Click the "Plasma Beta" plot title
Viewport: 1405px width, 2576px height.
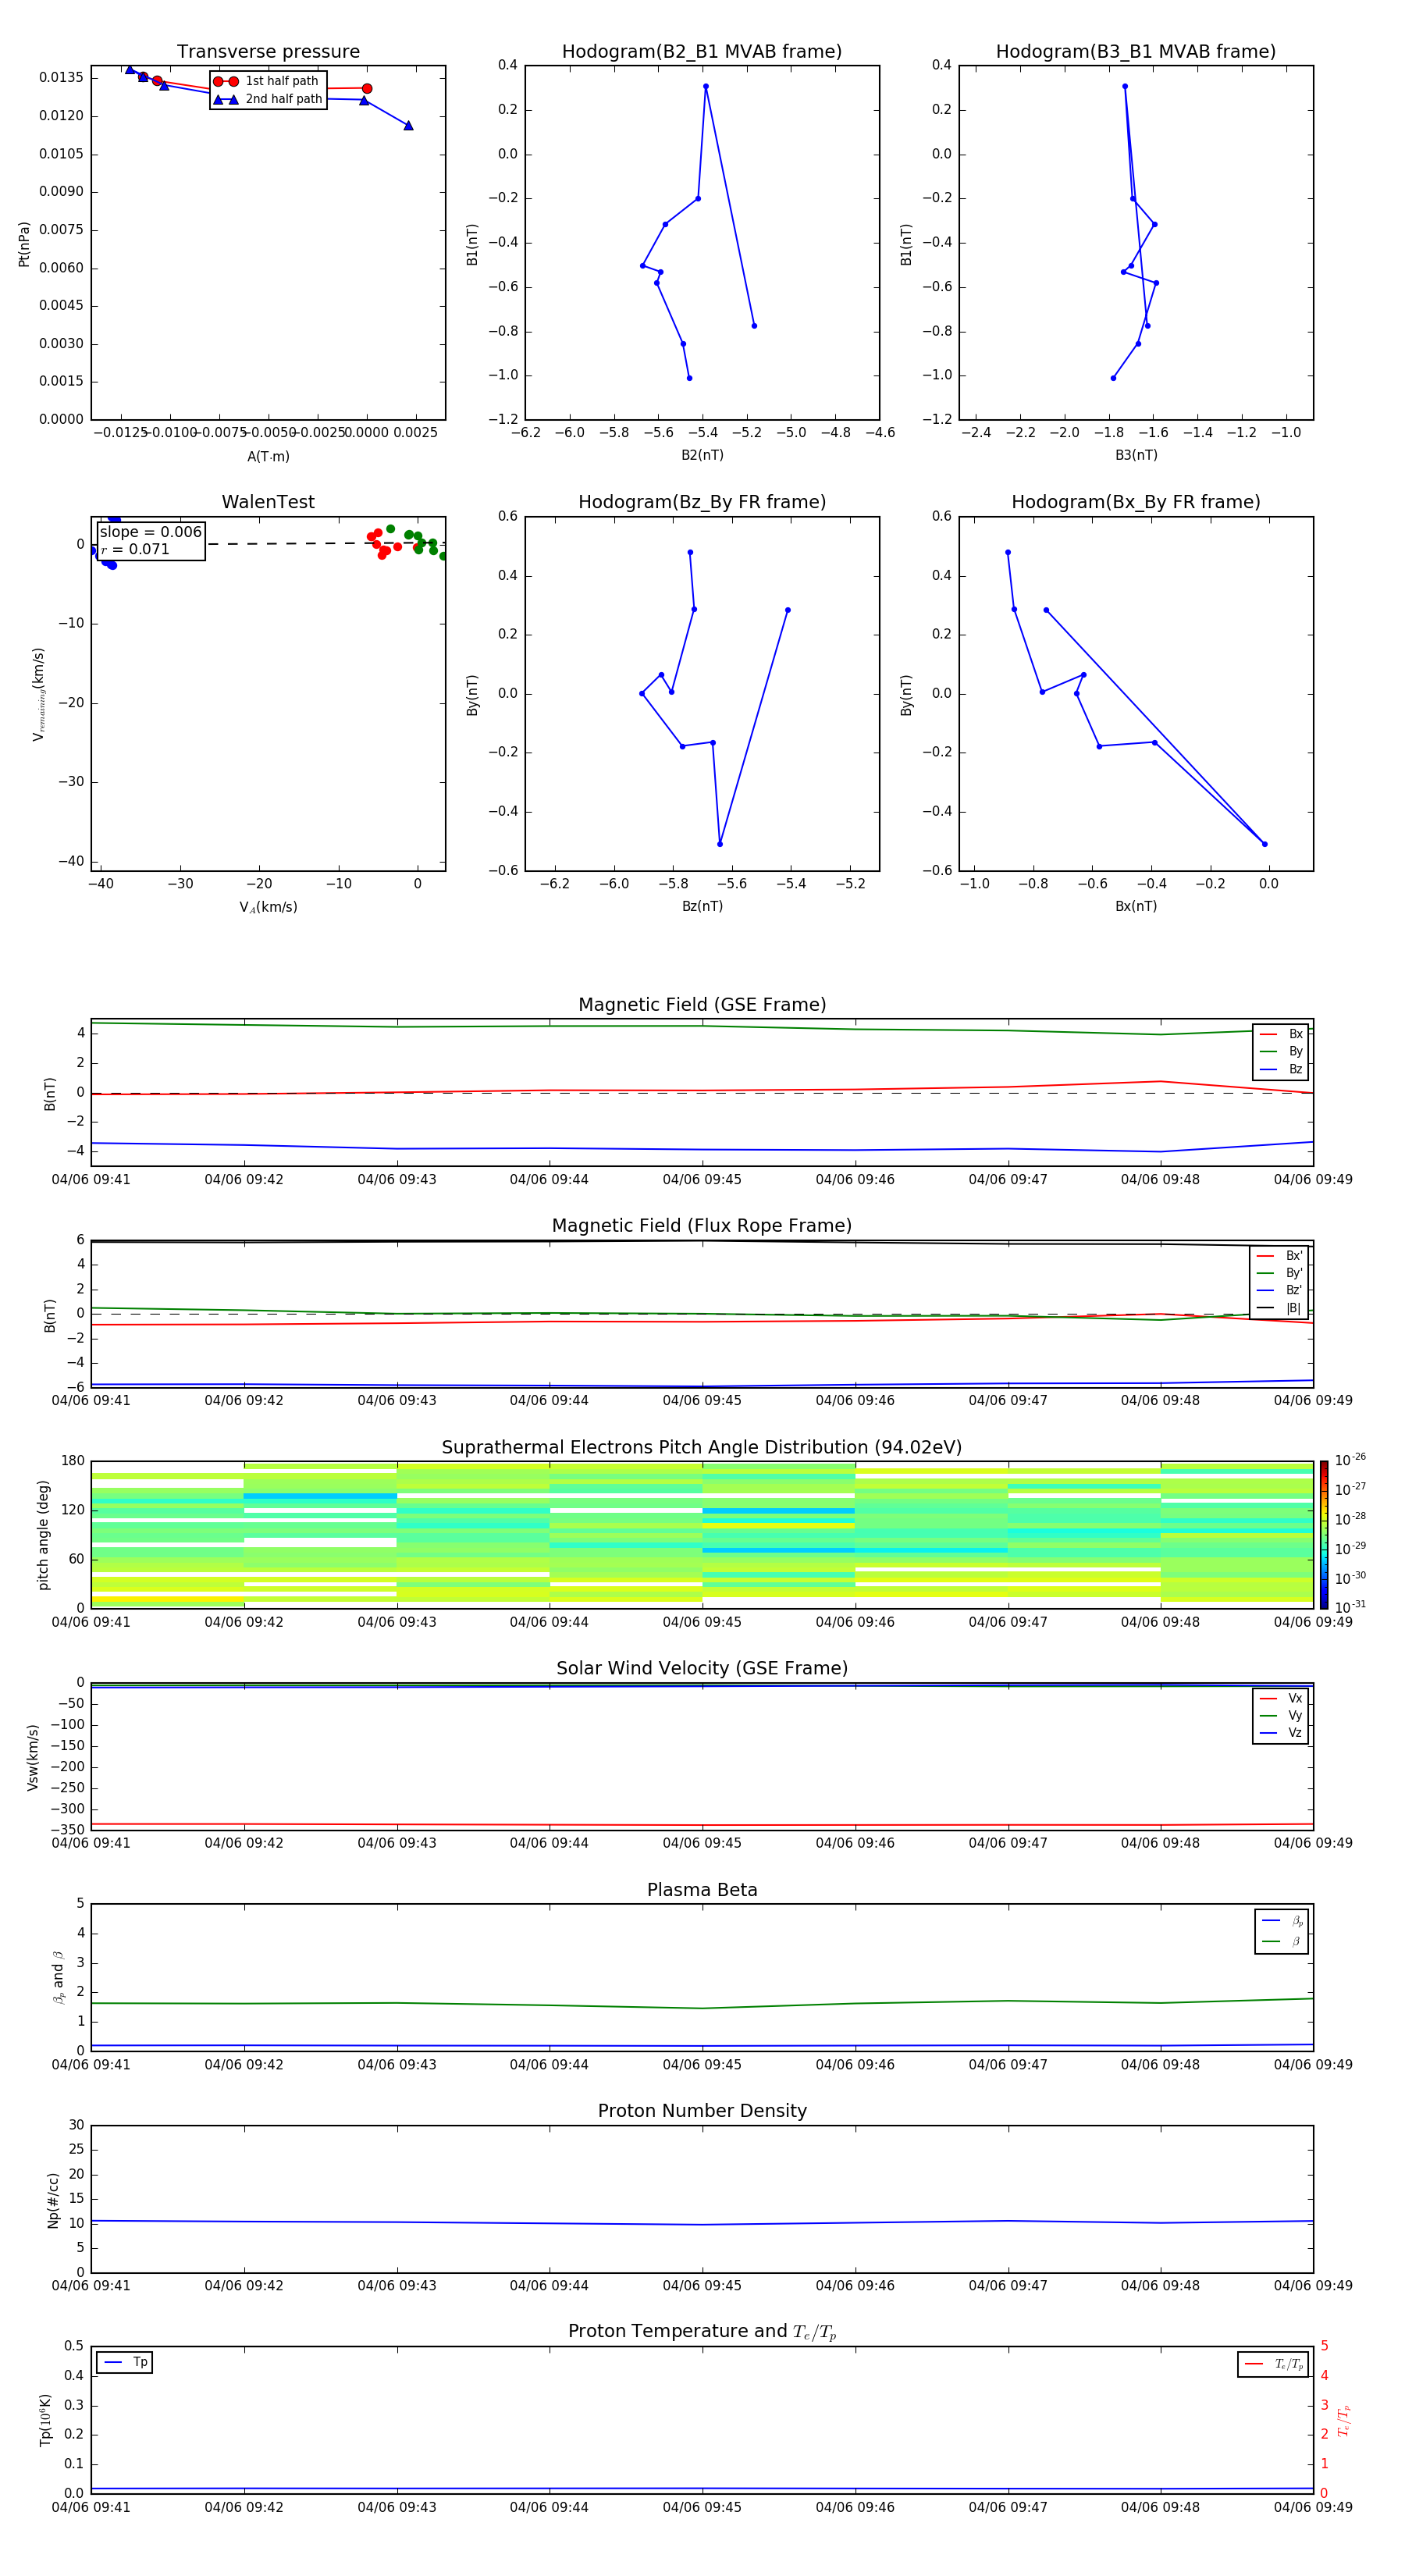pos(702,1890)
